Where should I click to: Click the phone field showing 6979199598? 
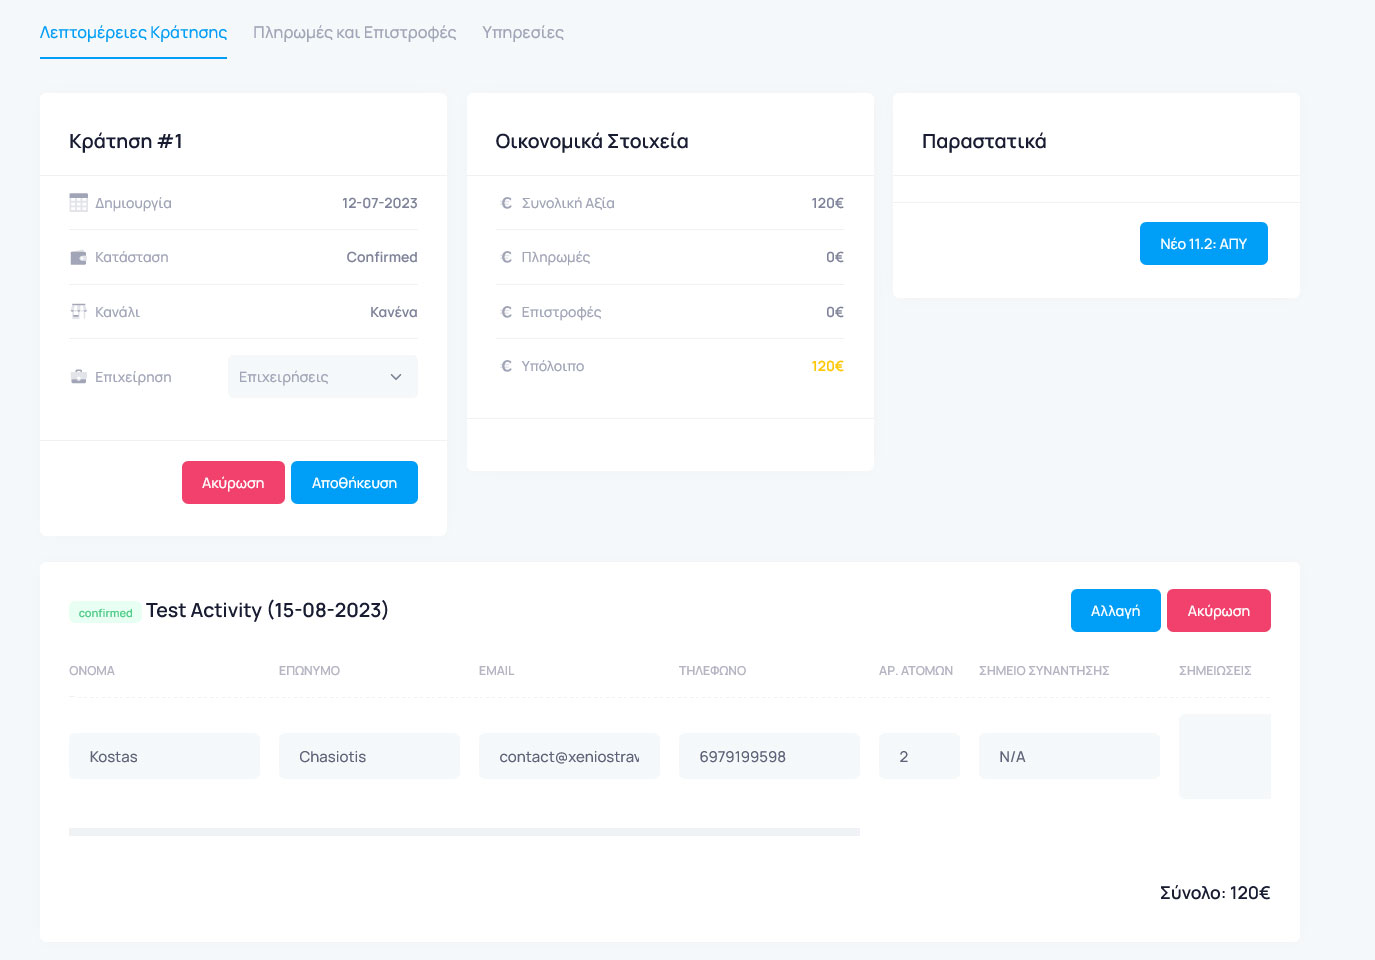click(768, 757)
